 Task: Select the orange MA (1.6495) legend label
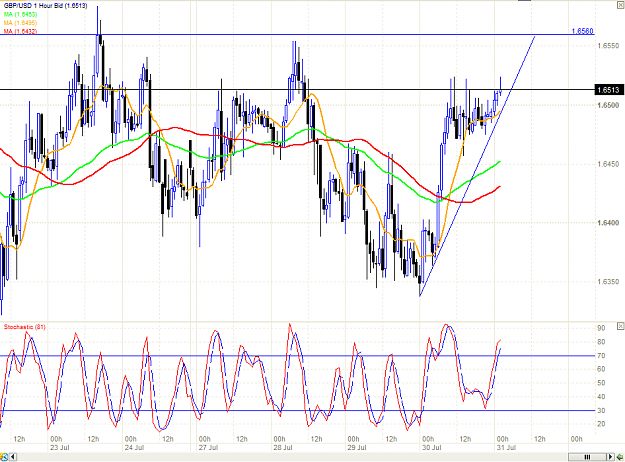pyautogui.click(x=20, y=23)
